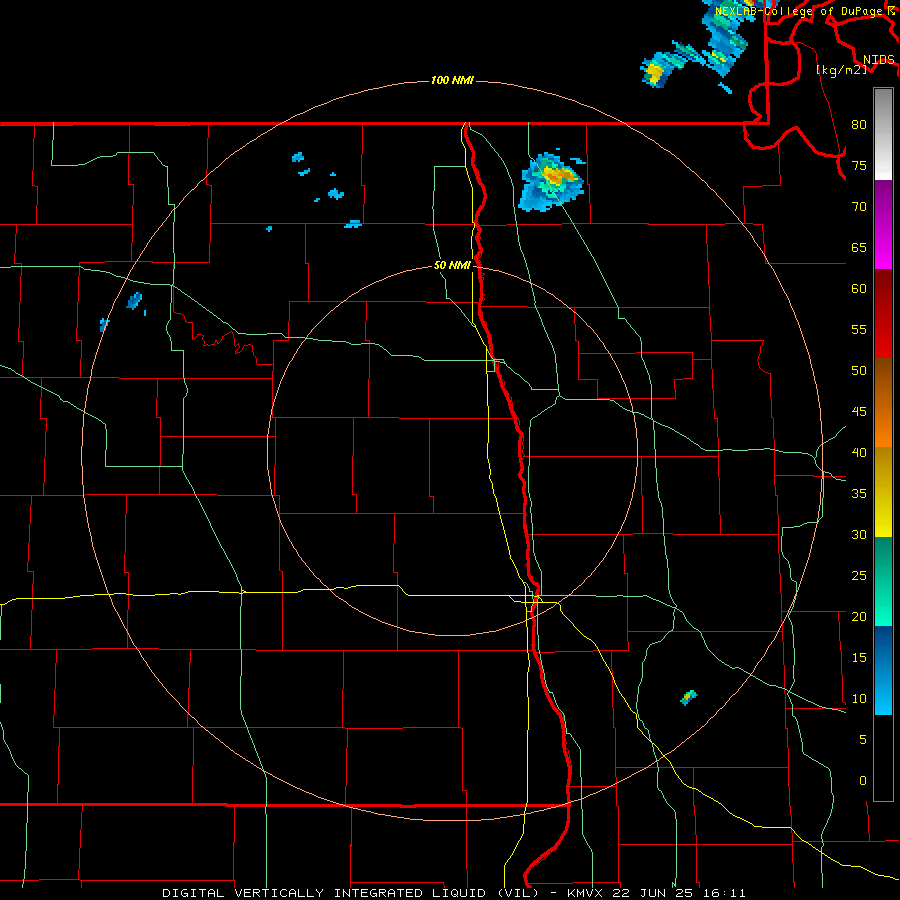Click the 10 value on the color scale

(859, 699)
